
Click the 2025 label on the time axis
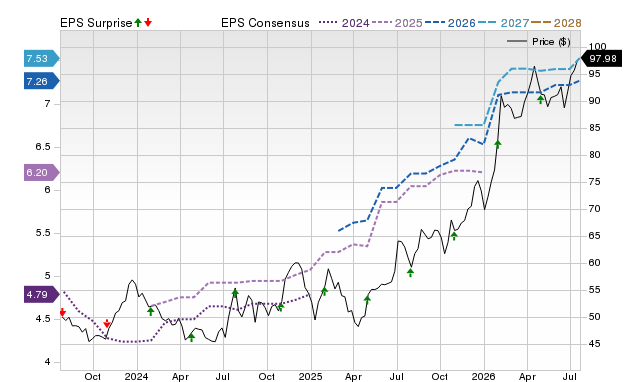click(x=310, y=376)
